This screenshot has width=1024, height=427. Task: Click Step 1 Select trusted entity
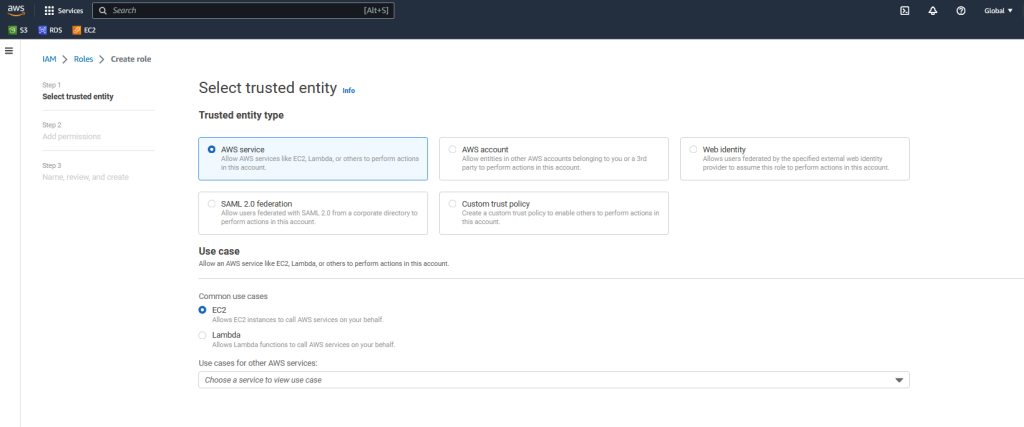[78, 97]
